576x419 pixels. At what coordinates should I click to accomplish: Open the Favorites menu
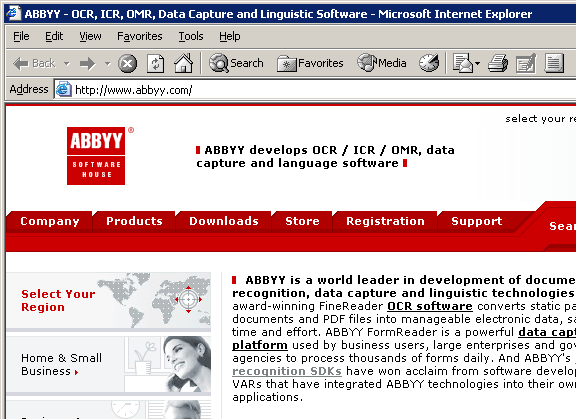pyautogui.click(x=140, y=36)
